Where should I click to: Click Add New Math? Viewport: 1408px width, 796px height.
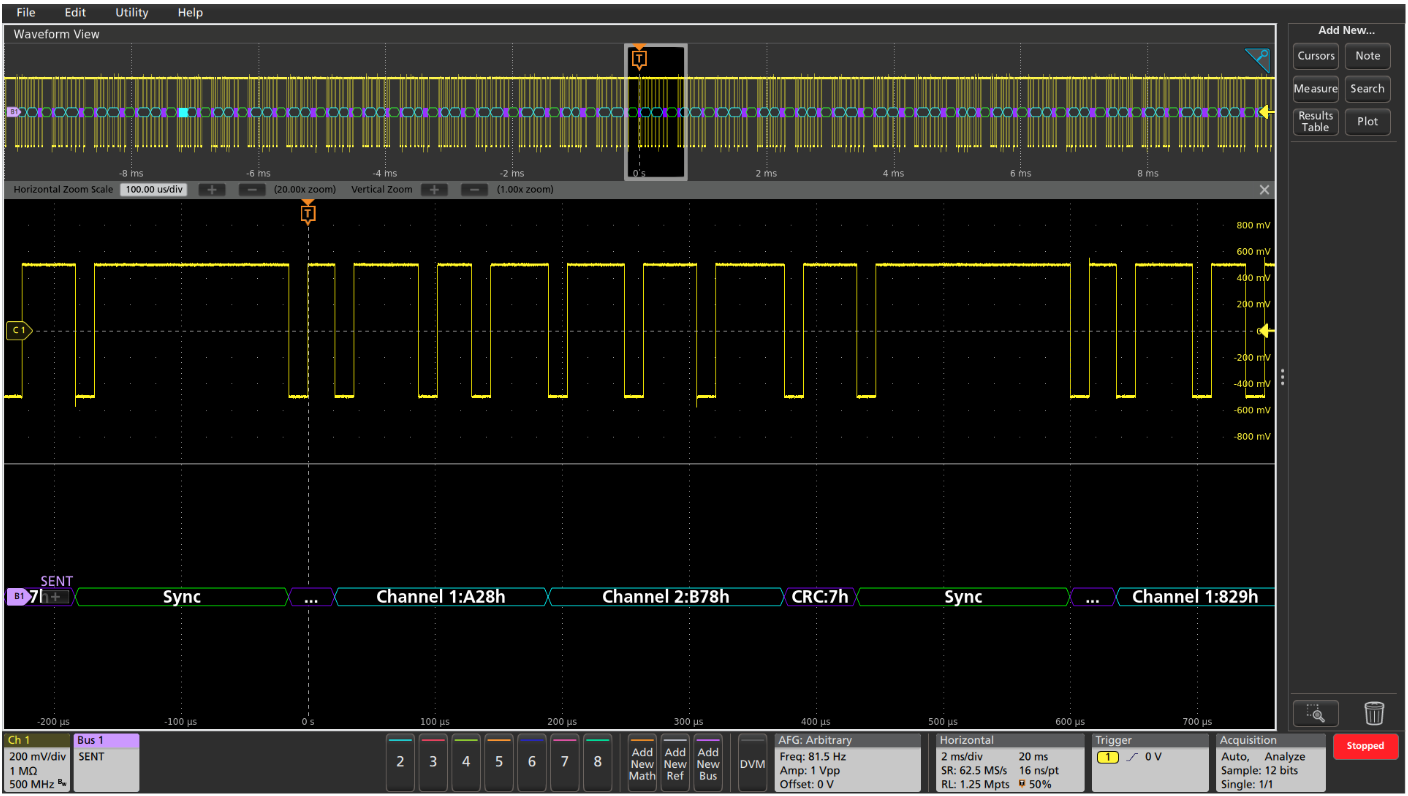(642, 760)
